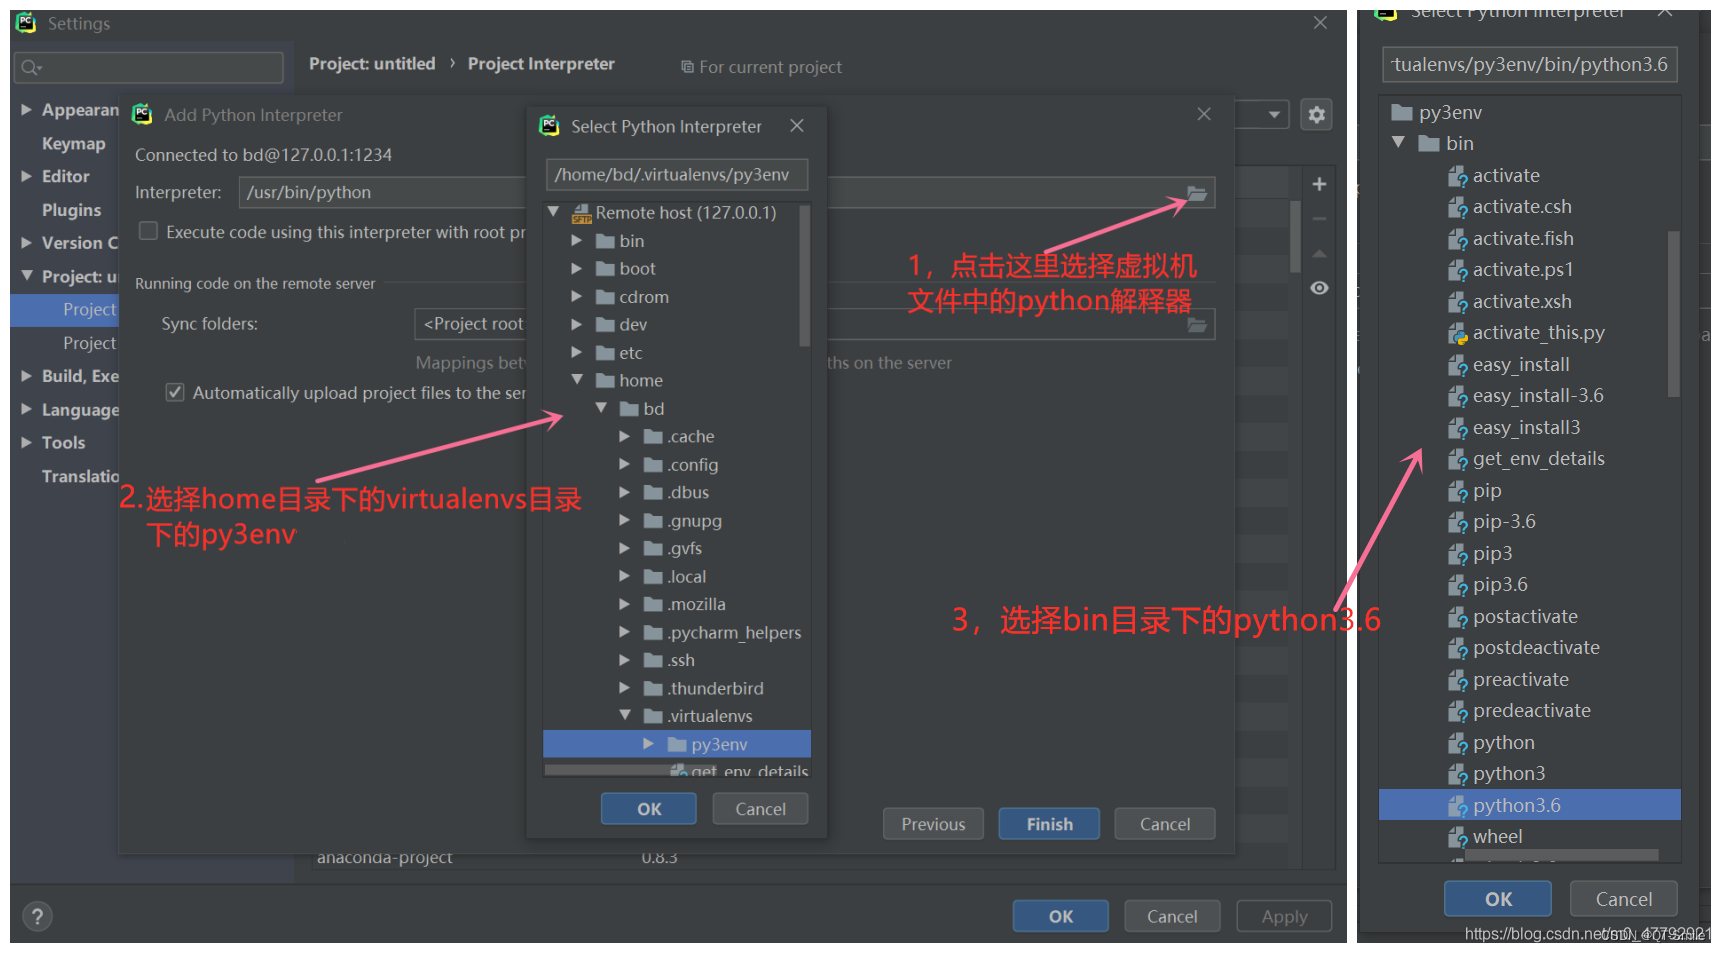1721x953 pixels.
Task: Open Keymap settings section
Action: point(73,144)
